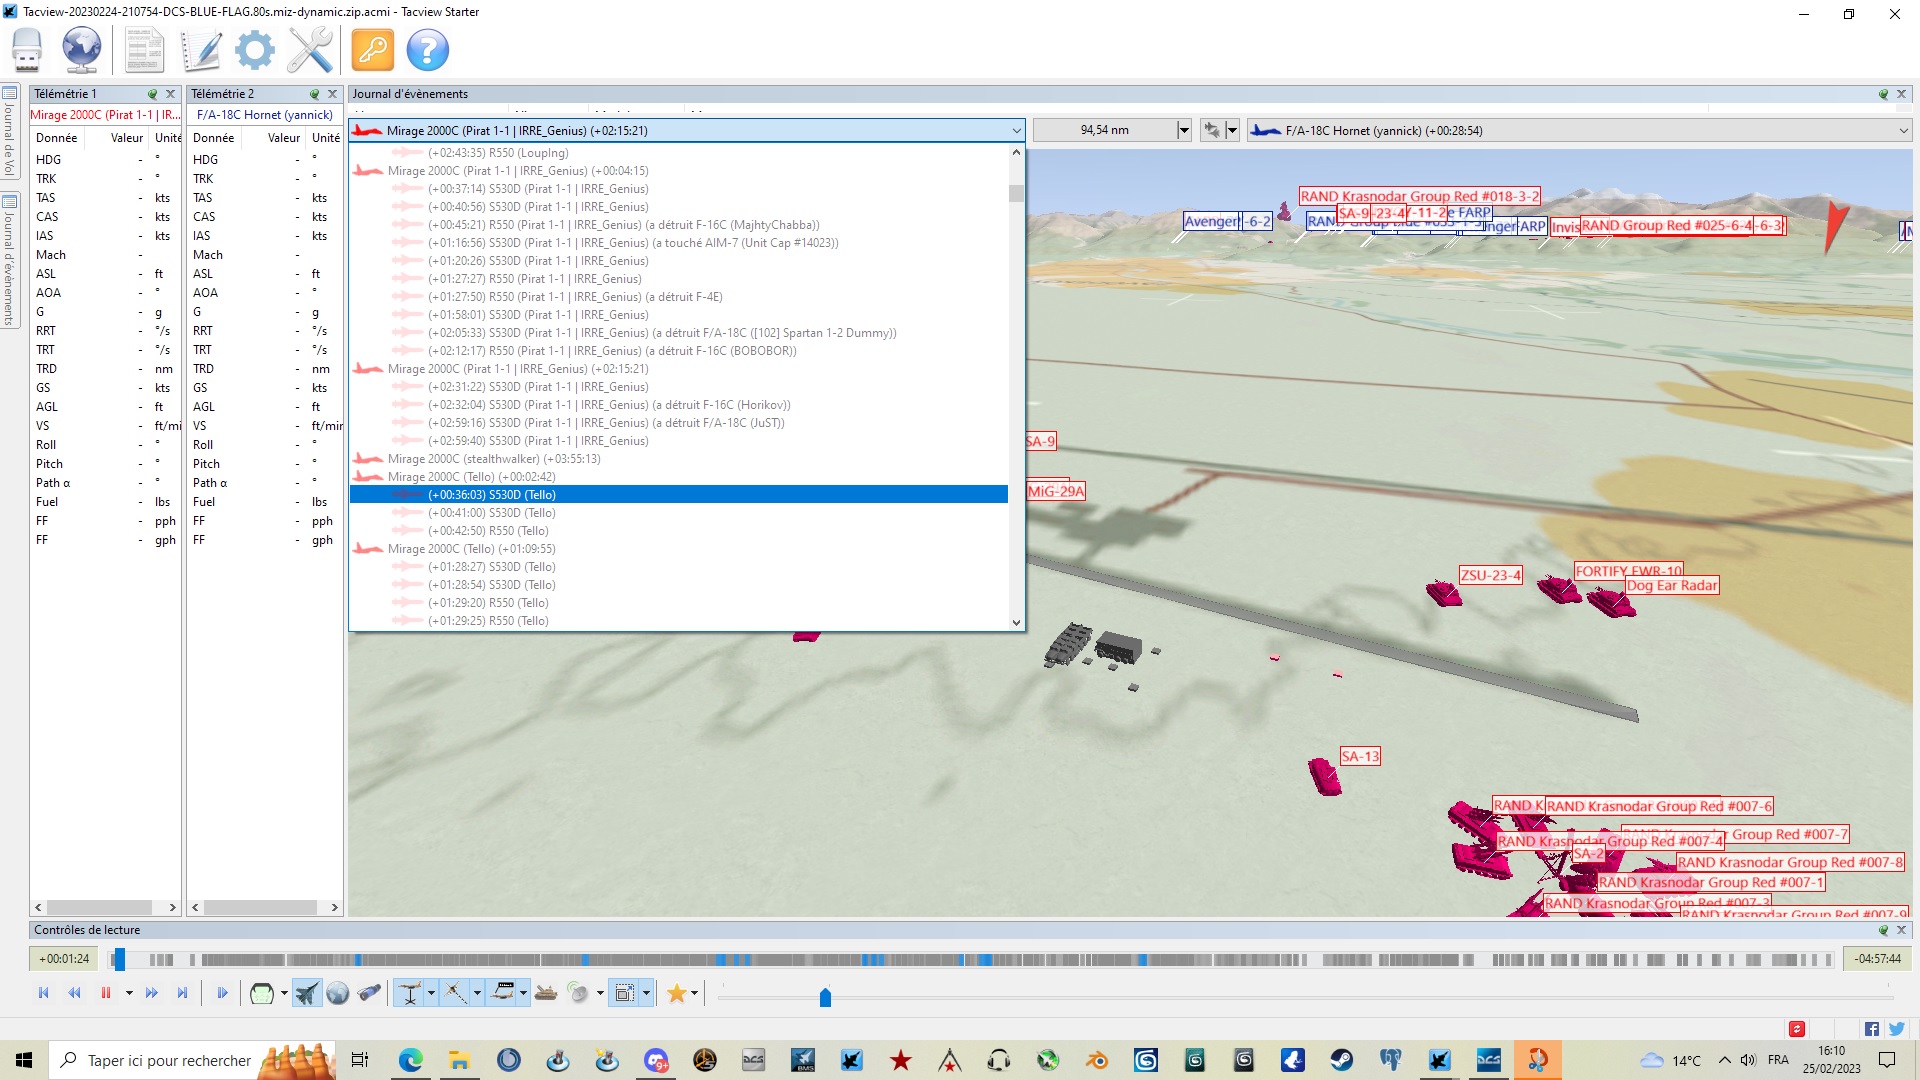Click the playback speed slider handle

point(825,997)
